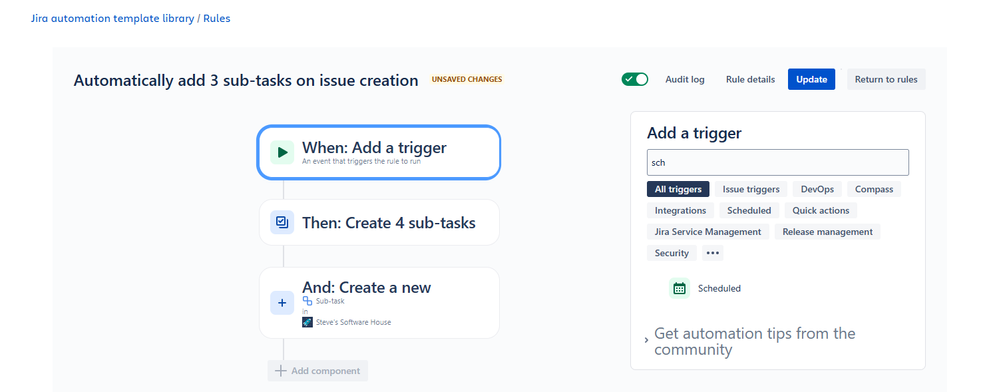
Task: Select the All triggers filter
Action: pos(678,189)
